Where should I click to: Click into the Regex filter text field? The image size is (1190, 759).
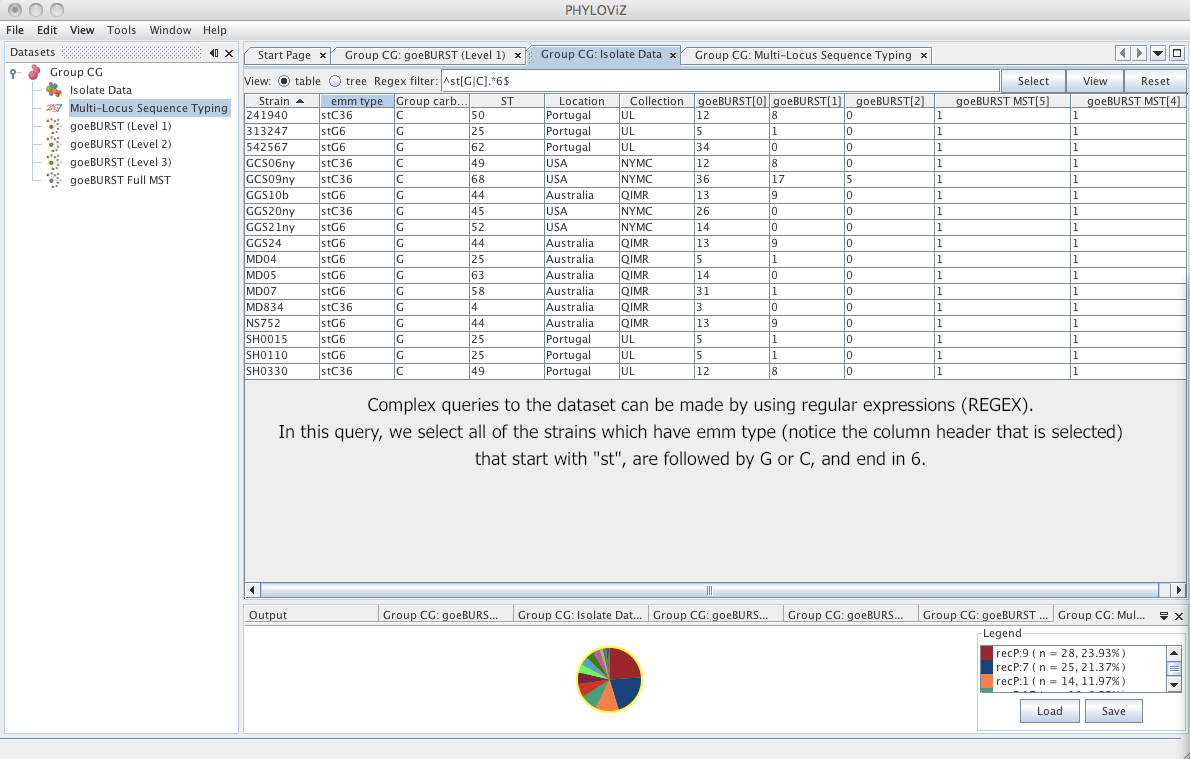click(x=719, y=81)
